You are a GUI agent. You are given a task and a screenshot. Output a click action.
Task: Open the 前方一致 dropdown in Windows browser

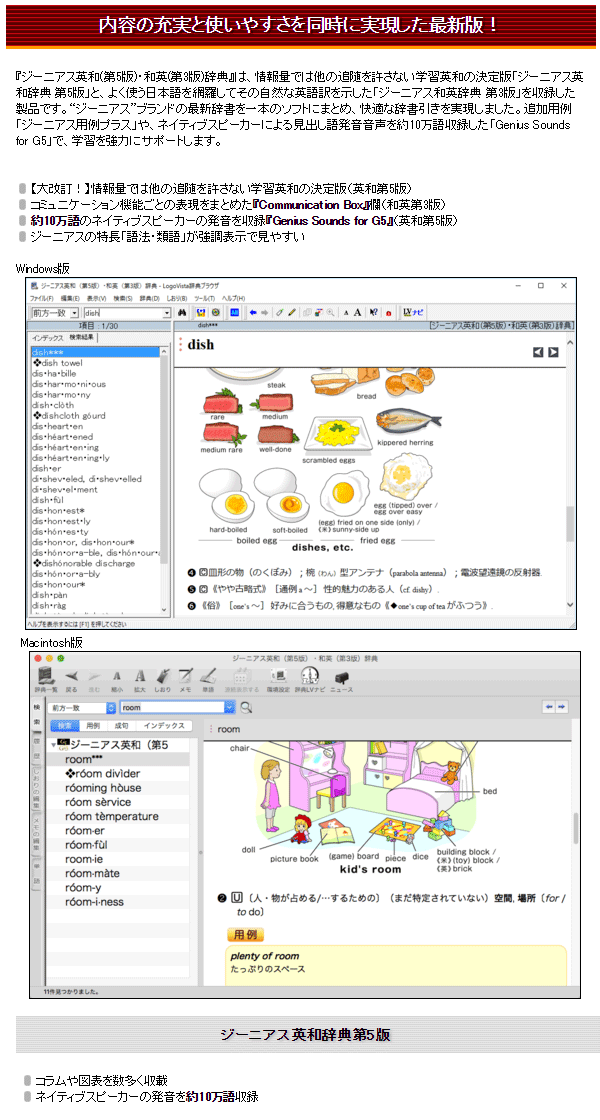75,313
